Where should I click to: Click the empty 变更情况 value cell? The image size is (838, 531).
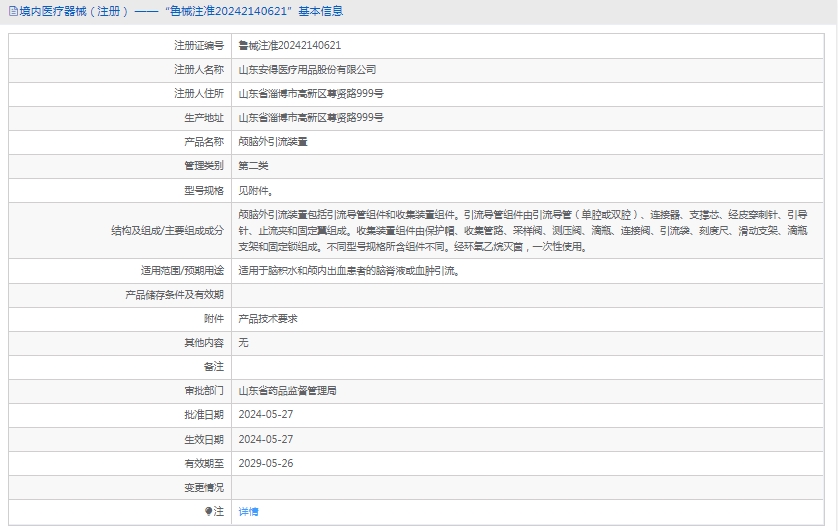click(x=530, y=487)
